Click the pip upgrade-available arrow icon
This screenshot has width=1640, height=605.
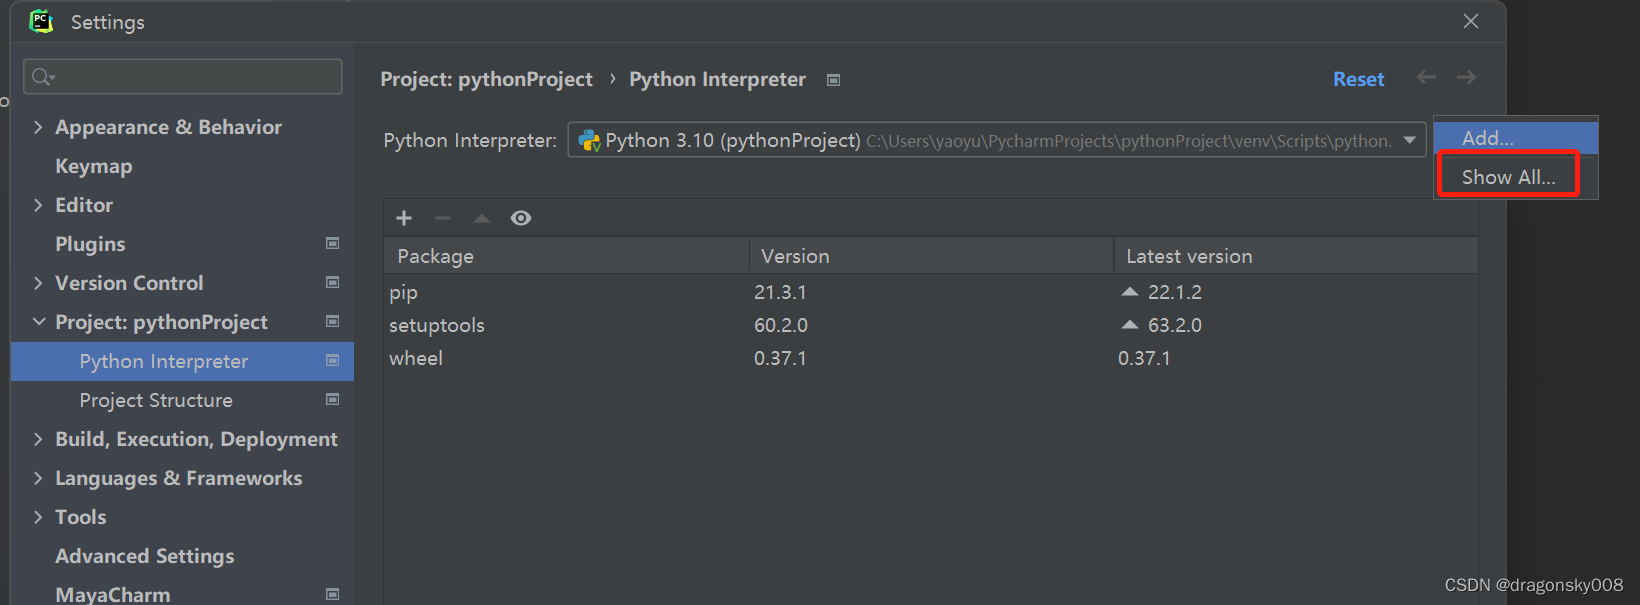point(1130,292)
